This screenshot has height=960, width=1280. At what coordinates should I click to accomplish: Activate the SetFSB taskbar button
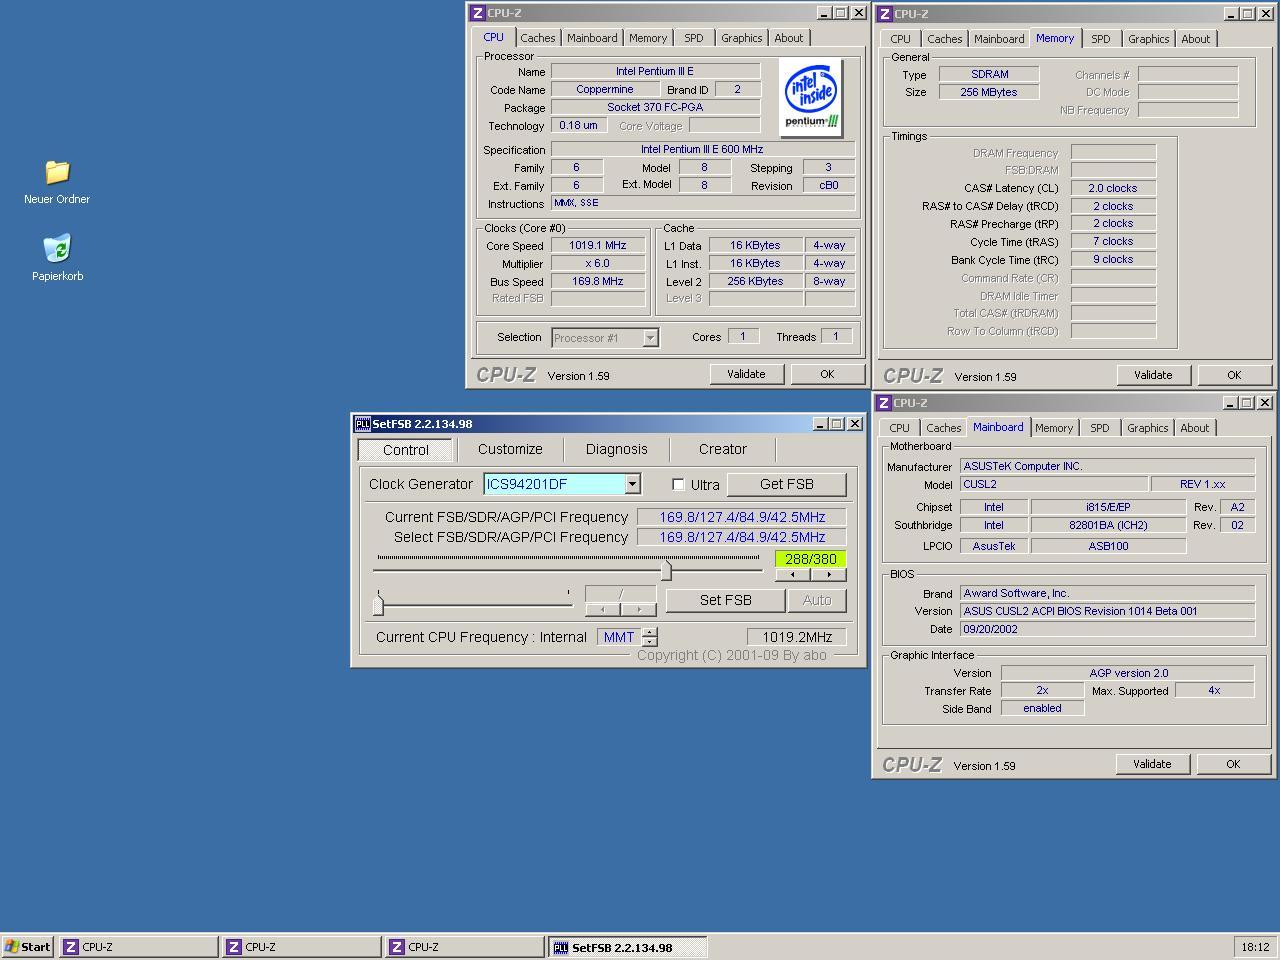pyautogui.click(x=628, y=947)
